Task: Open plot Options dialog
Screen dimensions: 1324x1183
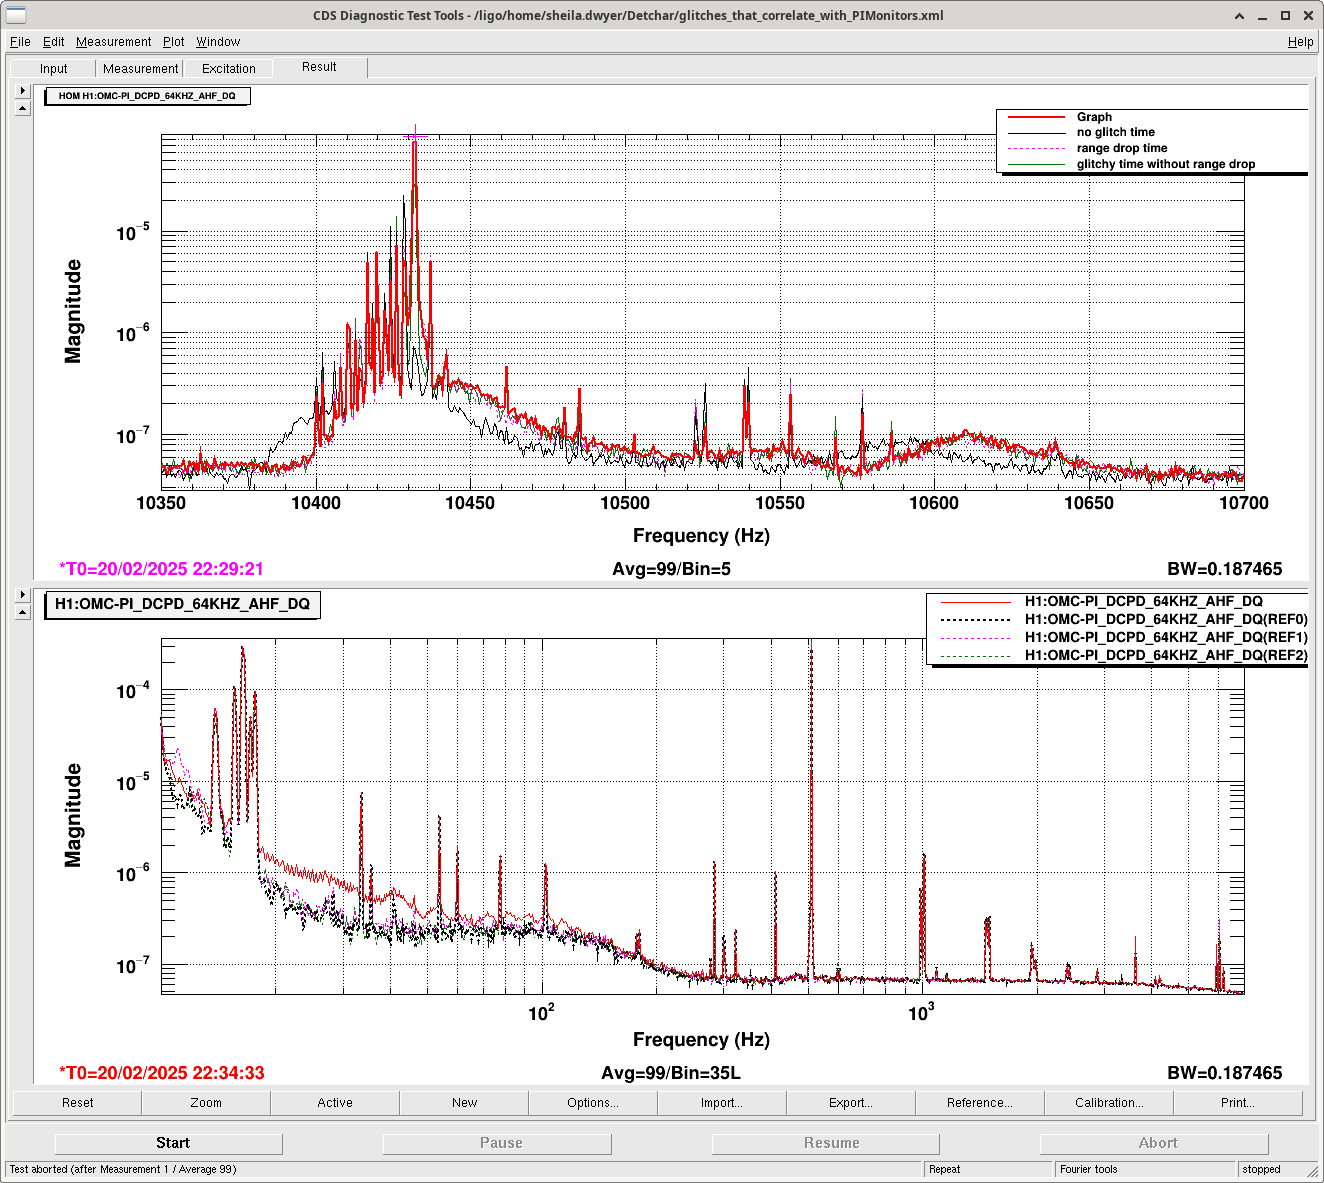Action: (593, 1103)
